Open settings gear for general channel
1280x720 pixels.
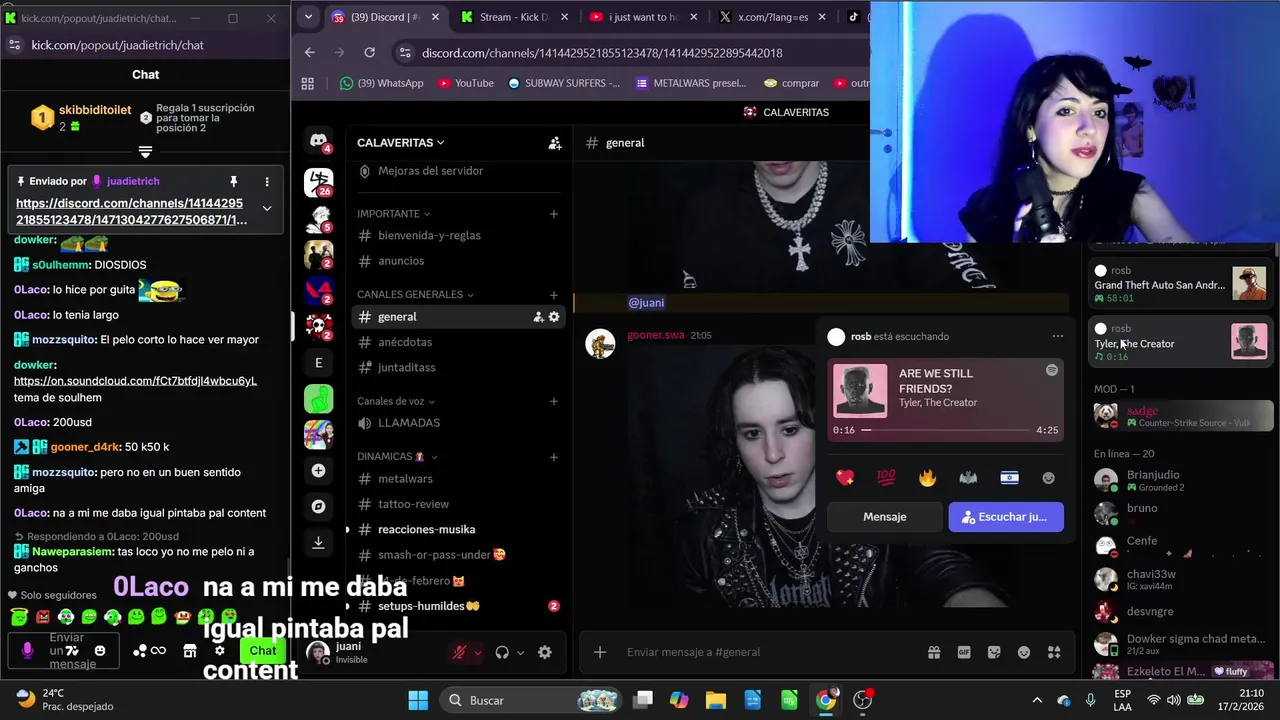(554, 316)
